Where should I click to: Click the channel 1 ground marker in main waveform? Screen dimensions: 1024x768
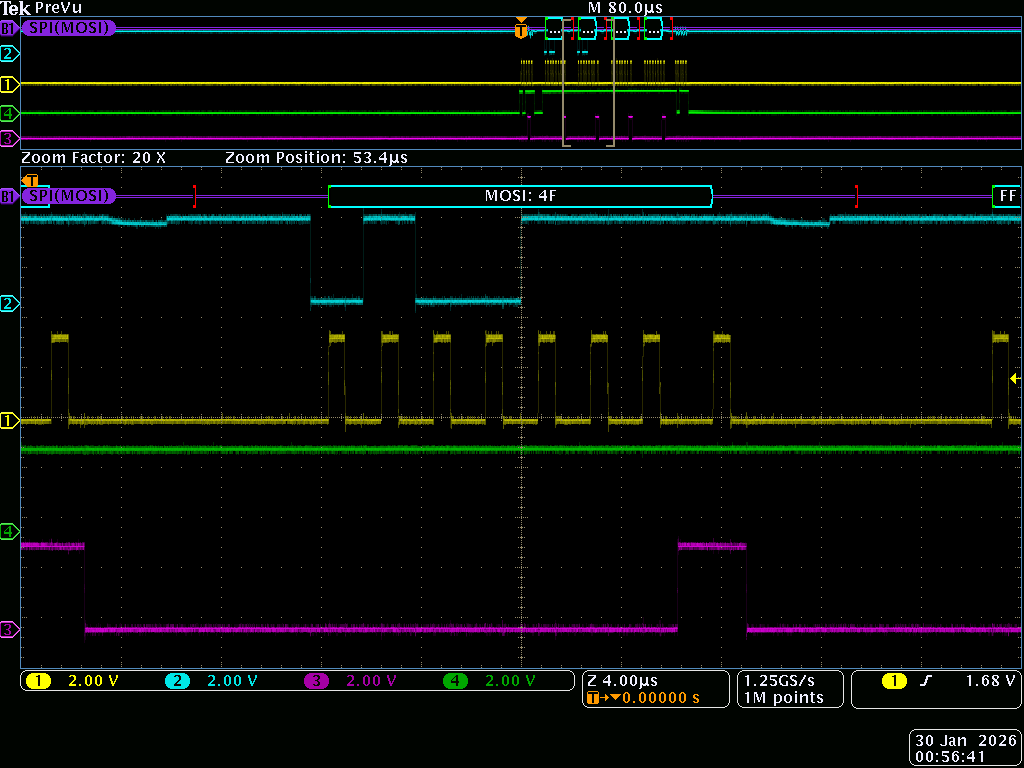tap(9, 420)
